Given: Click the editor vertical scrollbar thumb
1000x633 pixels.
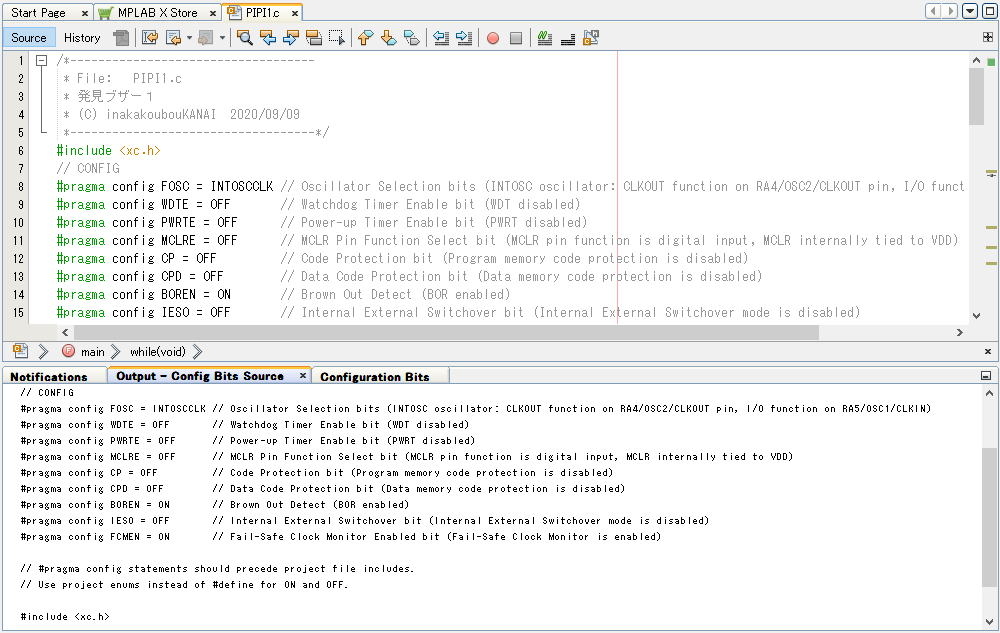Looking at the screenshot, I should 976,96.
